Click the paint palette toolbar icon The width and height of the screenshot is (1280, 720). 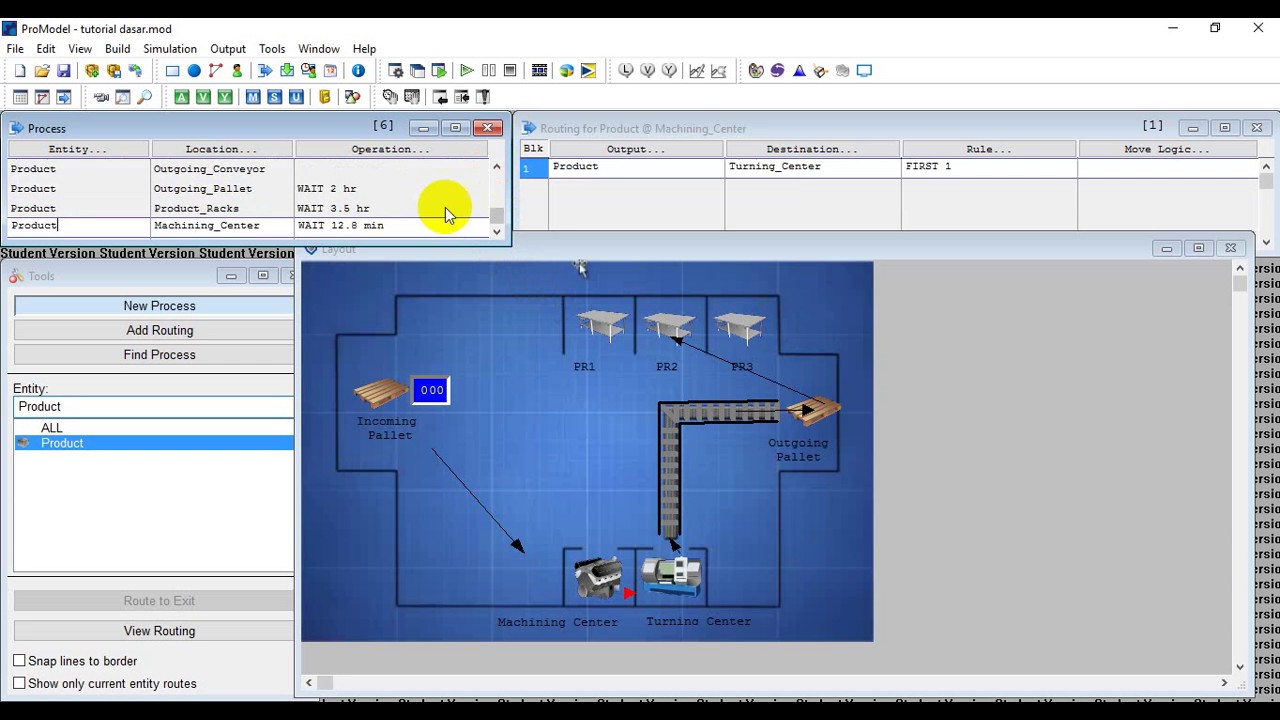[x=756, y=71]
